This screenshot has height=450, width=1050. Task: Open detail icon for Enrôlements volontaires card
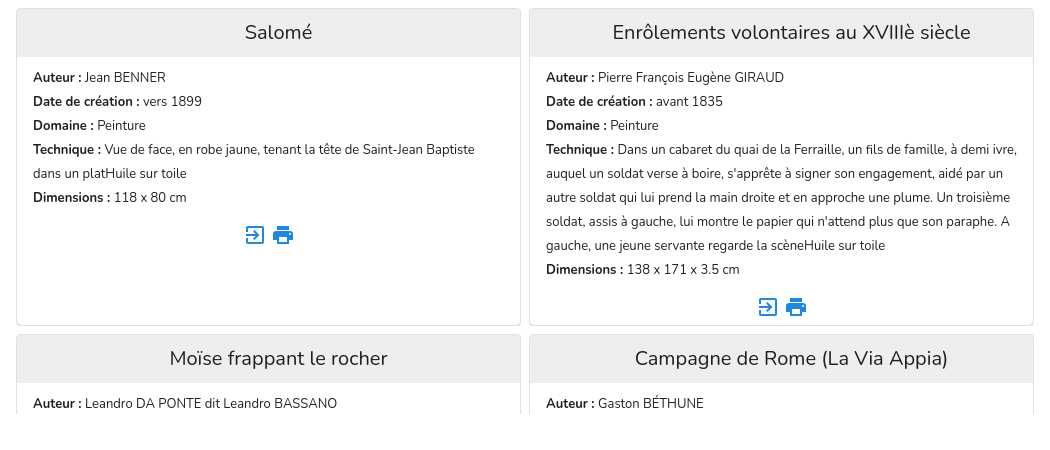click(x=768, y=307)
